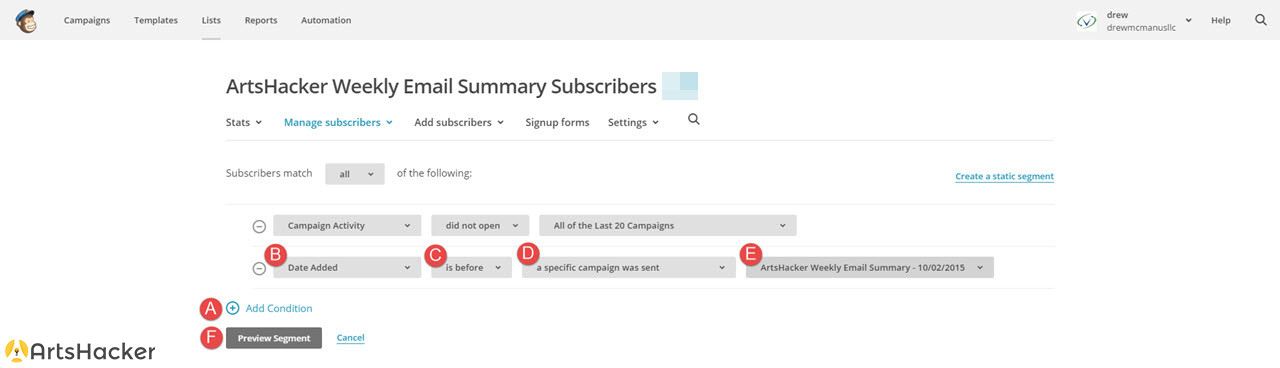Click the drew account avatar icon
This screenshot has height=368, width=1280.
tap(1087, 21)
